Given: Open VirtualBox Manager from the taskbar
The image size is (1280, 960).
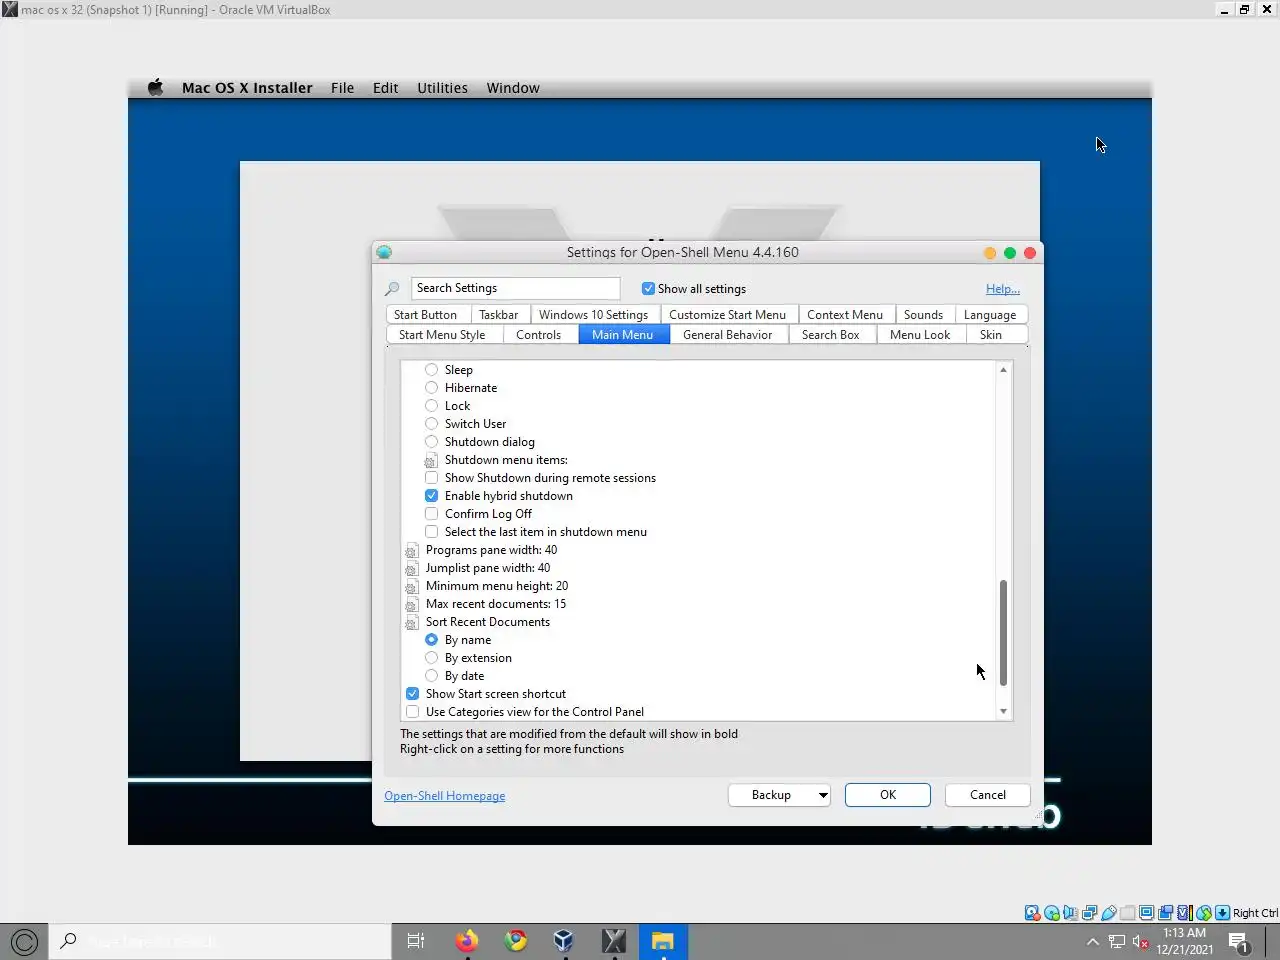Looking at the screenshot, I should click(564, 941).
